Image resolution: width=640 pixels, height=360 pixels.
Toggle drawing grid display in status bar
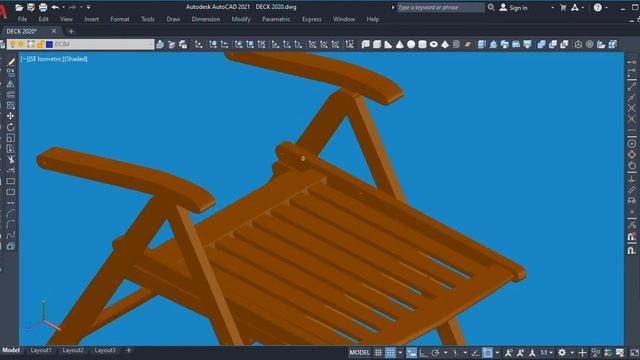378,353
